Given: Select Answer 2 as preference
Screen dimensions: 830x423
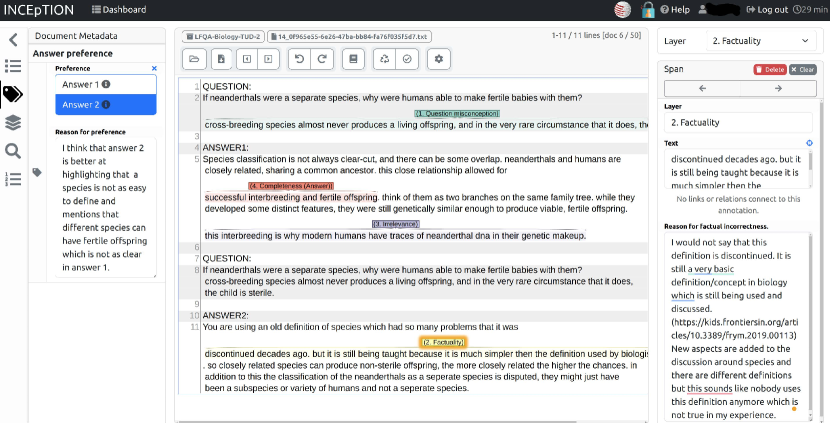Looking at the screenshot, I should [105, 104].
